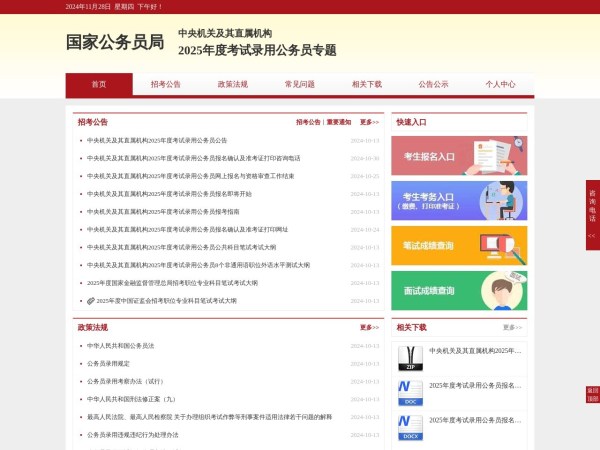Click the 返回顶部 back-to-top button

(592, 394)
